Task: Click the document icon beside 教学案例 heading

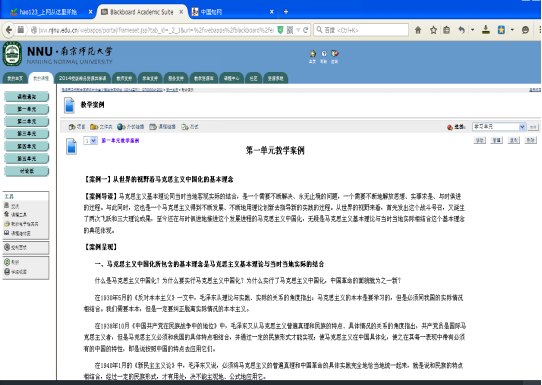Action: click(69, 105)
